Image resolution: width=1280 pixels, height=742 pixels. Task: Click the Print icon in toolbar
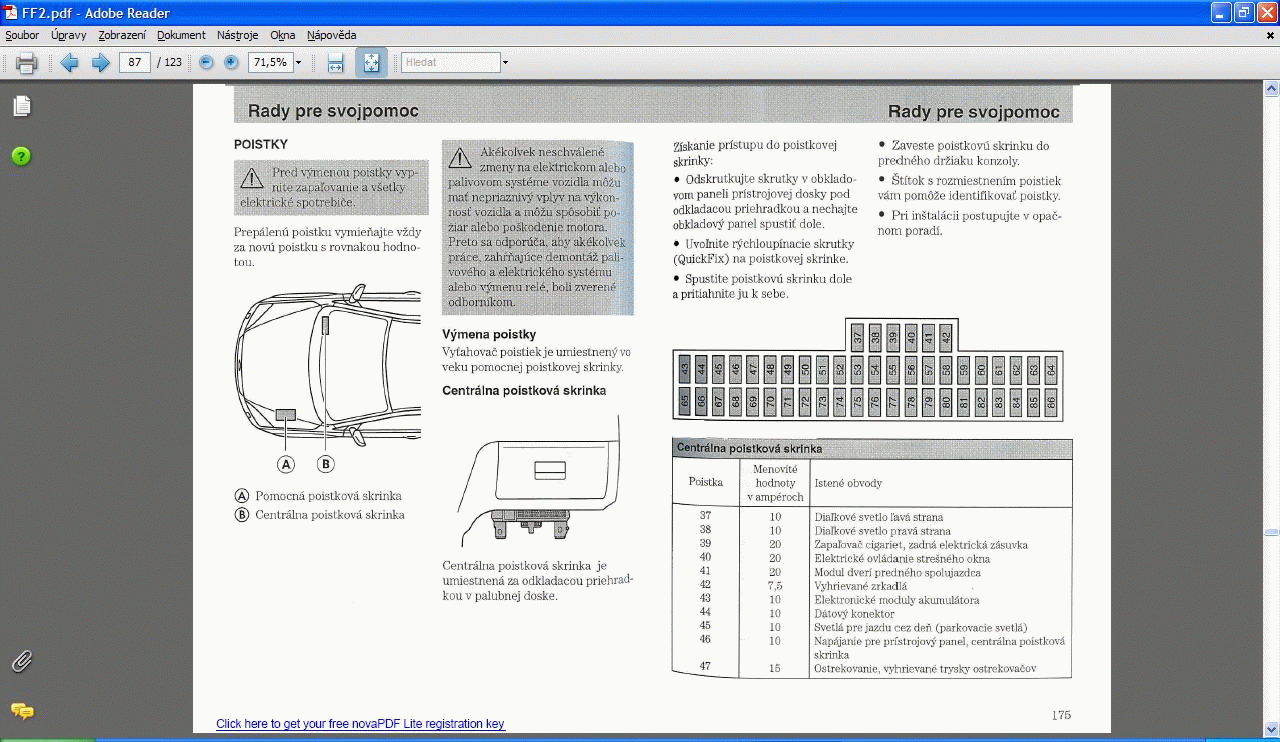(x=27, y=63)
